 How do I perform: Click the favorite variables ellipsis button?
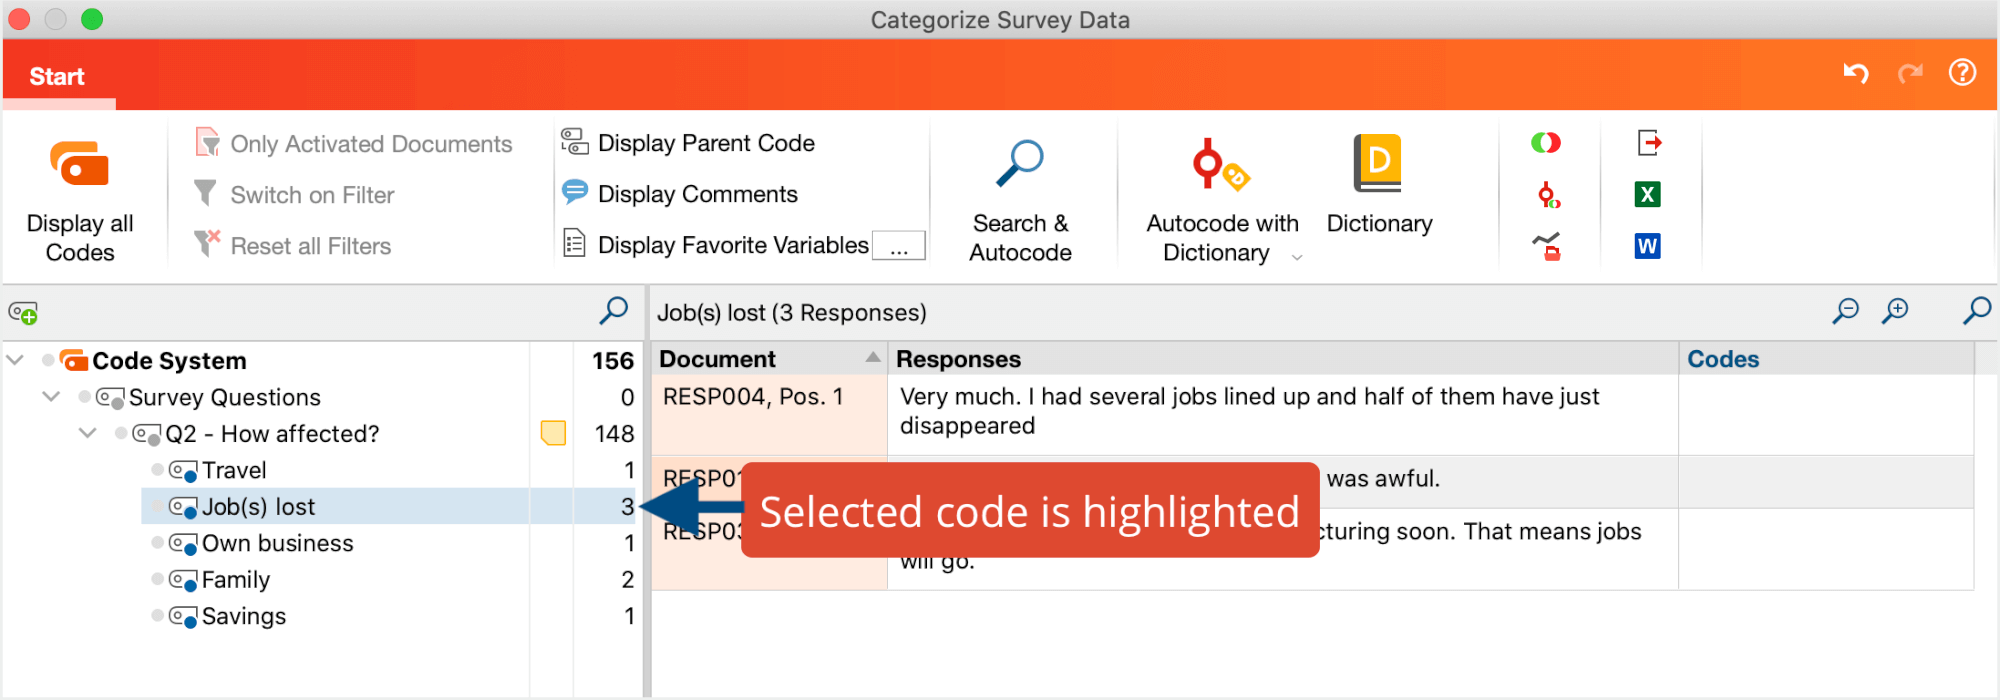pos(898,246)
